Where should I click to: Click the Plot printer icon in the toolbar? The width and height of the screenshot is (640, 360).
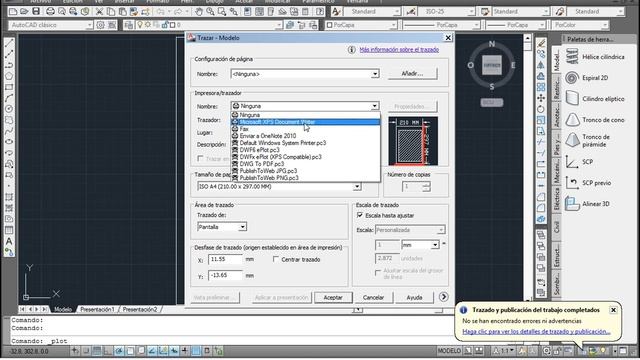point(50,11)
